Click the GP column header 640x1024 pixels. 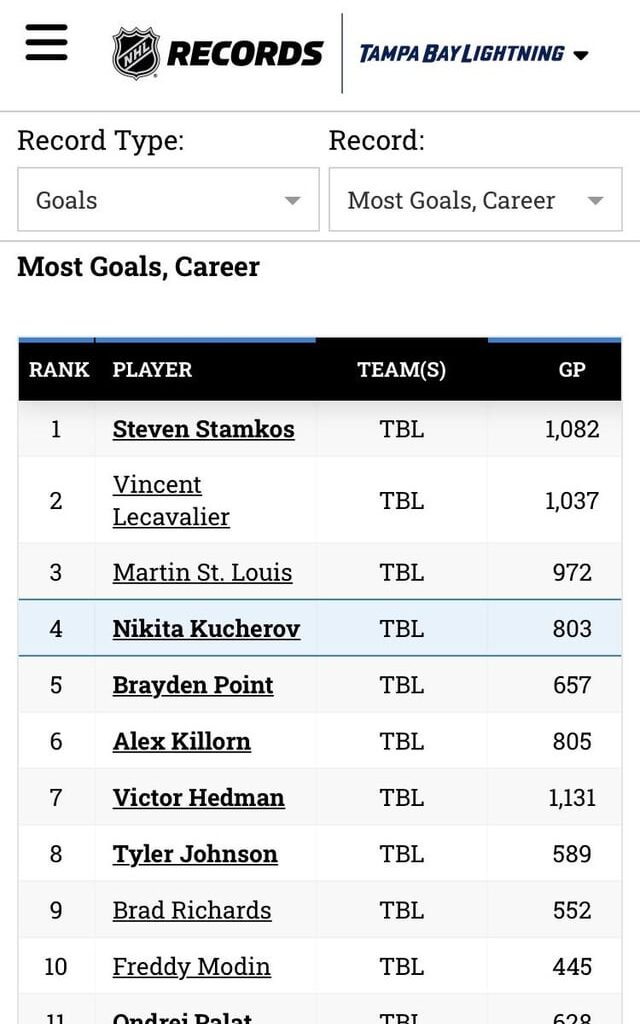click(572, 370)
